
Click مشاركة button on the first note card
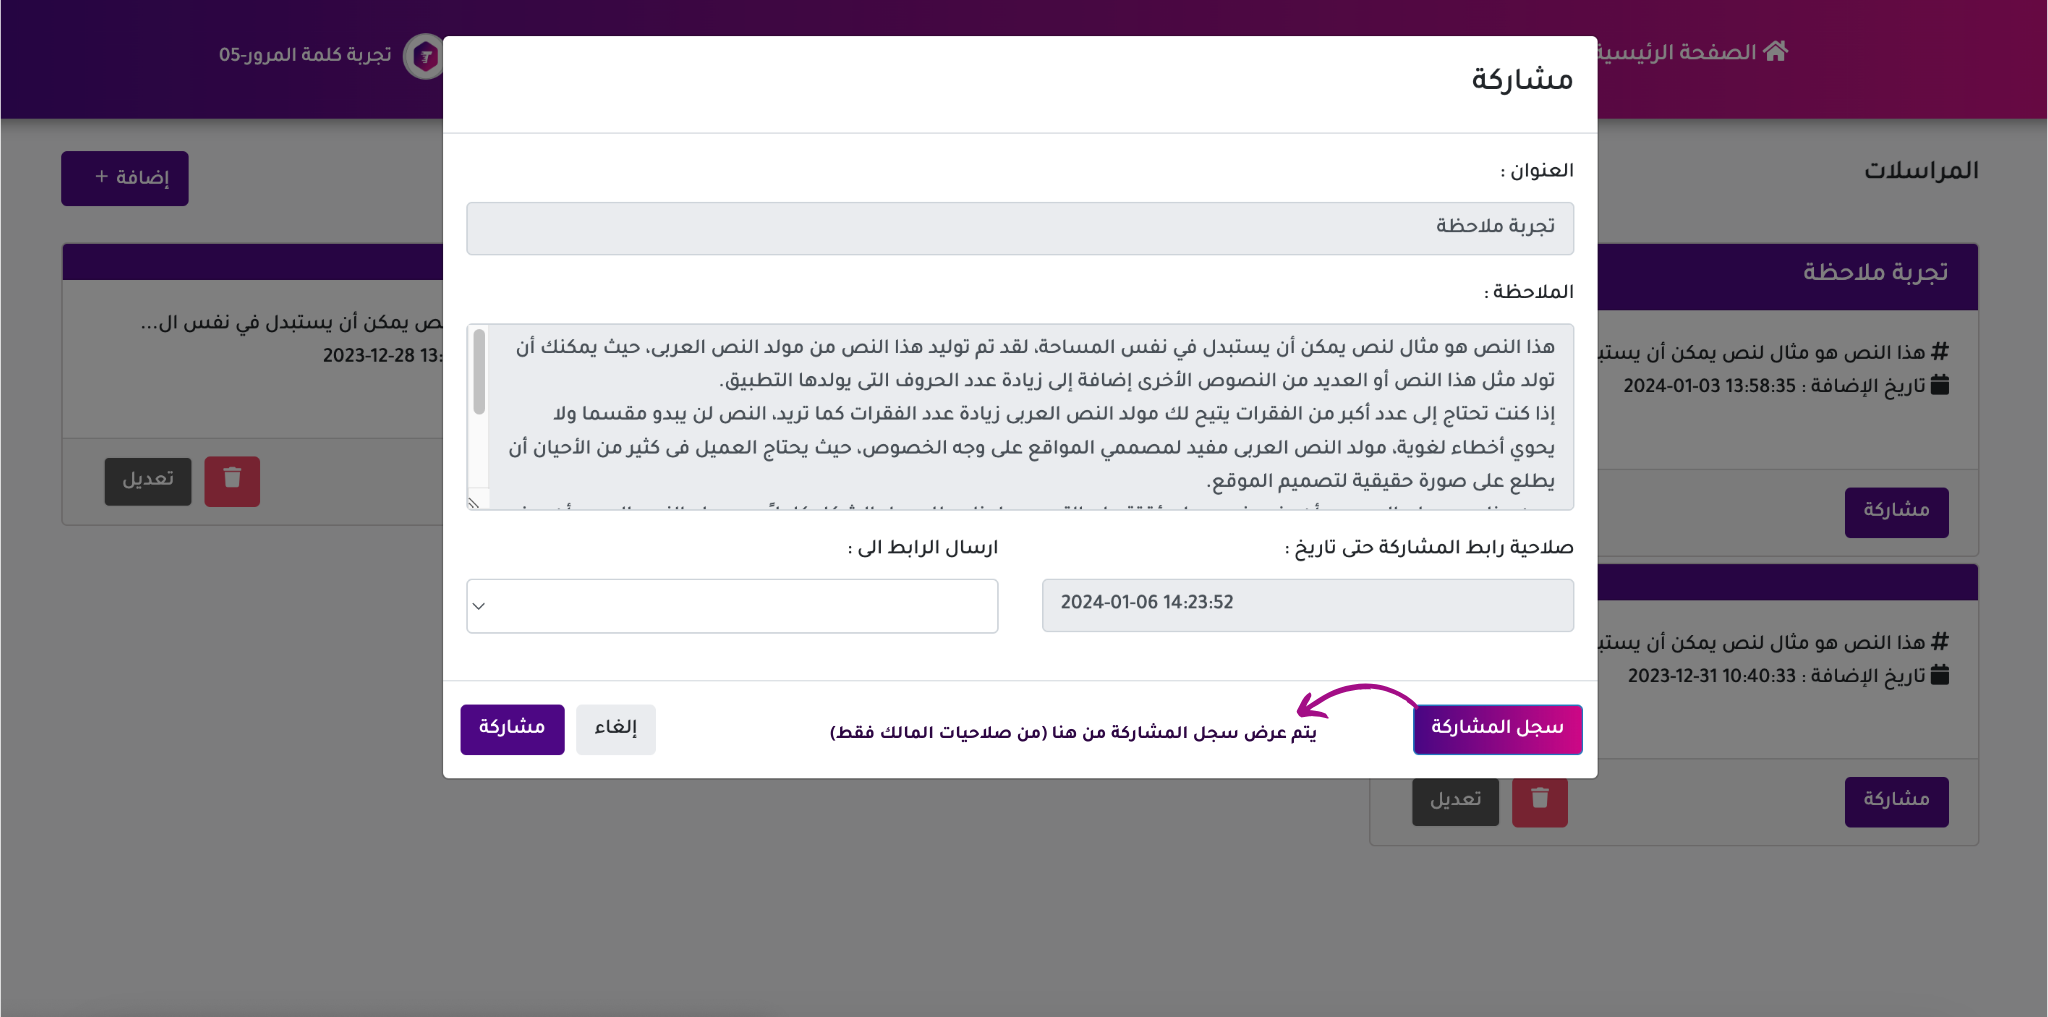click(1896, 512)
